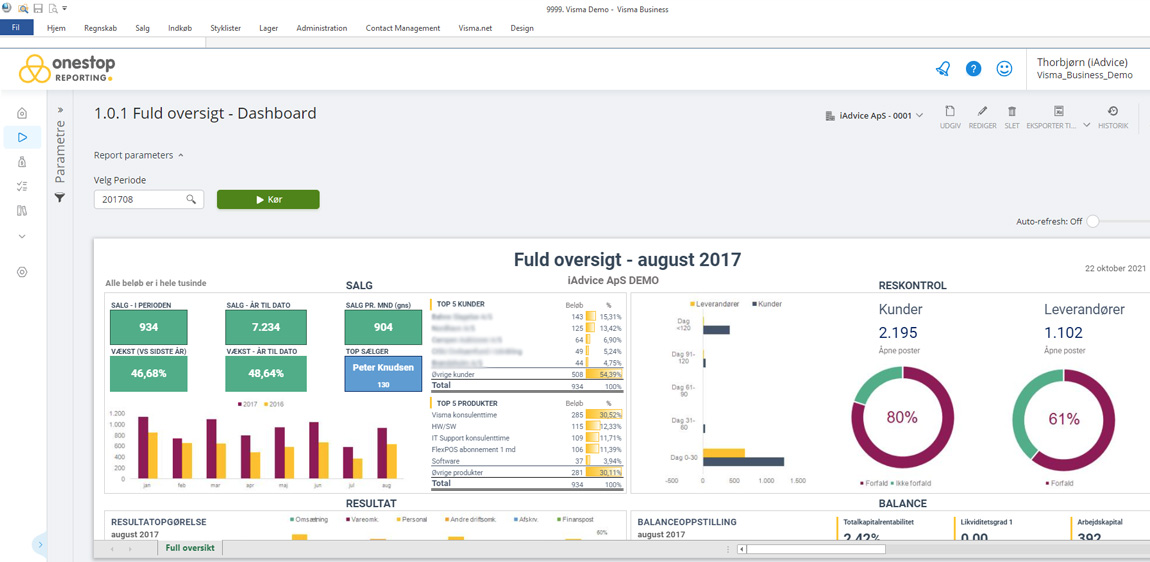Click the Øvrige kunder row in Top 5 Kunder
The image size is (1150, 562).
[526, 374]
